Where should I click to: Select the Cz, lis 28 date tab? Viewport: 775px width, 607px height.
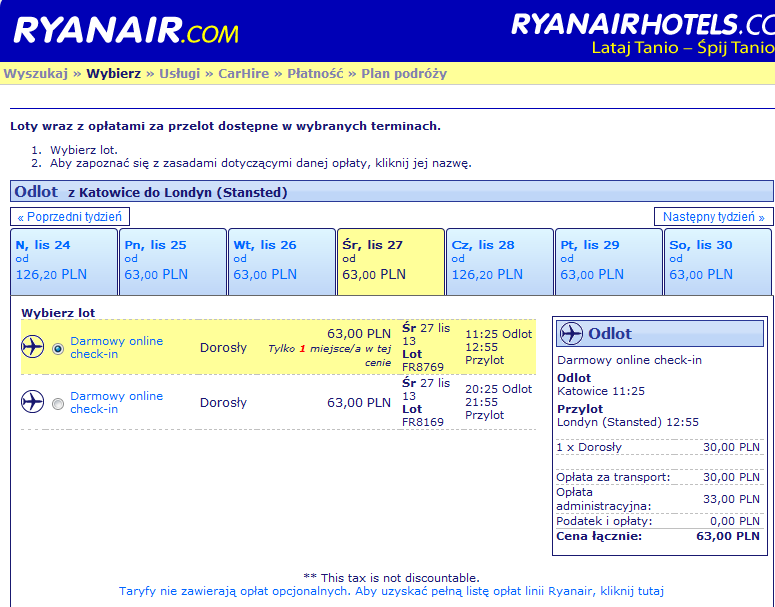[x=500, y=261]
